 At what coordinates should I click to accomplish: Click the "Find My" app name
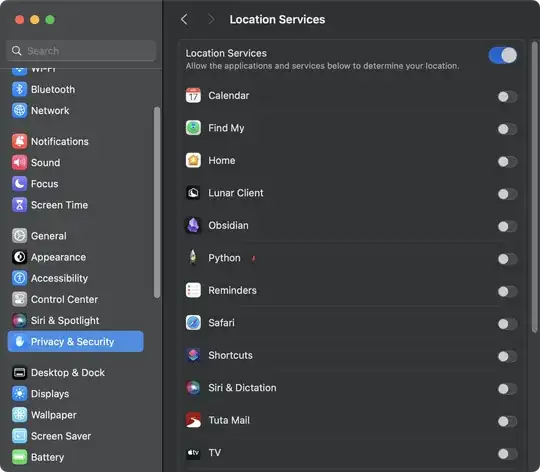[x=226, y=128]
